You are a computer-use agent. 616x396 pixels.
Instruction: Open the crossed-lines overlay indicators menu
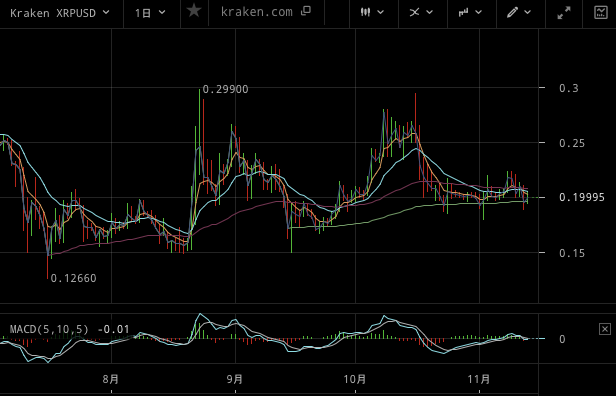(x=421, y=13)
